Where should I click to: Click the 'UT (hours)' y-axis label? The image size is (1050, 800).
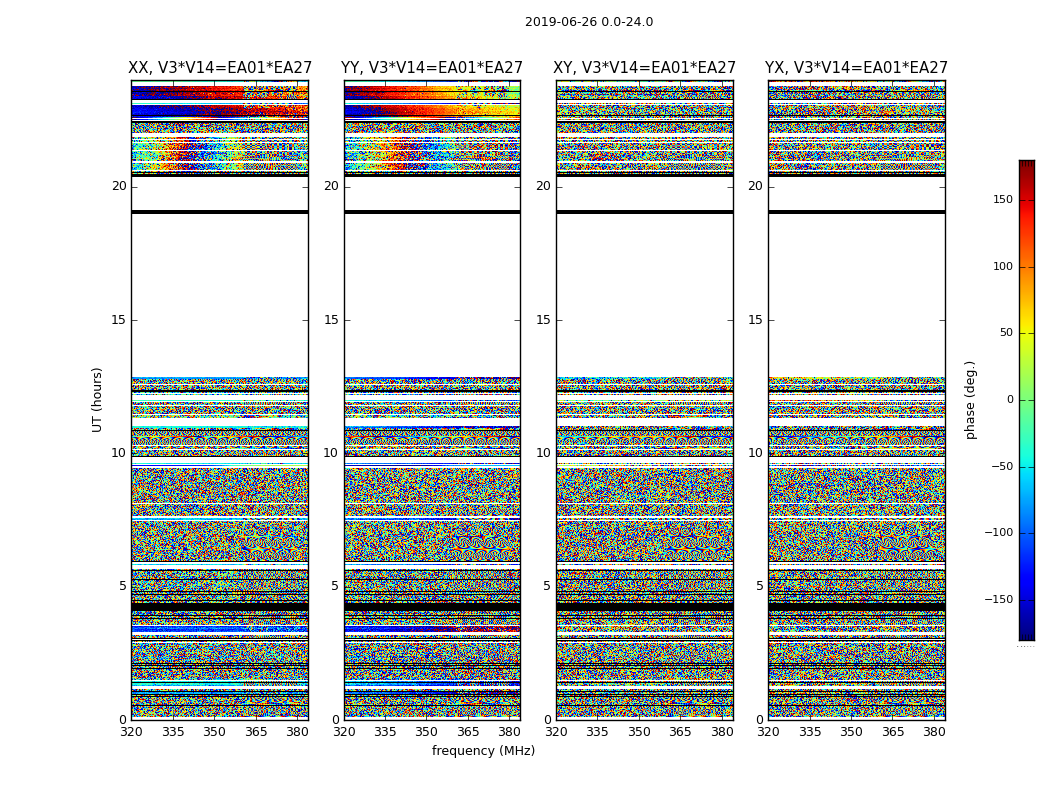click(97, 400)
